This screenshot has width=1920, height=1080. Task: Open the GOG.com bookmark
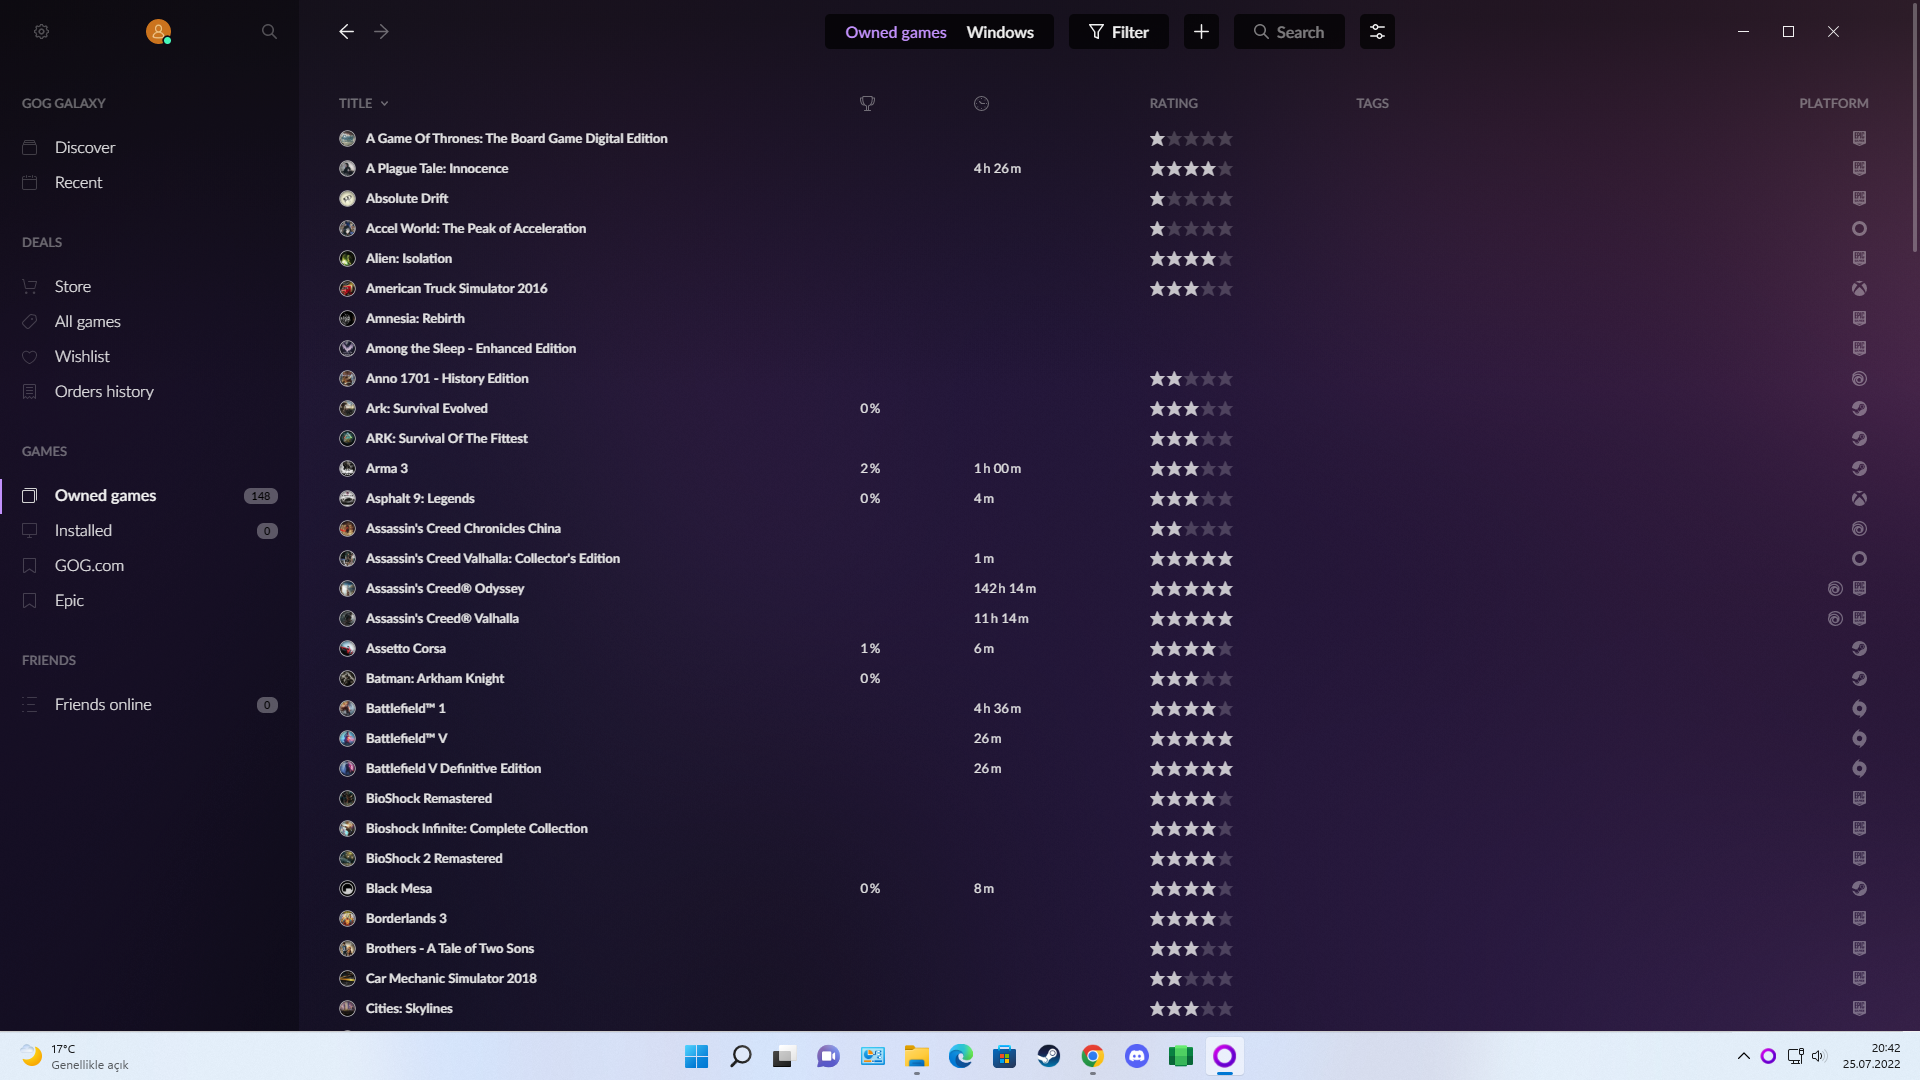pos(89,565)
